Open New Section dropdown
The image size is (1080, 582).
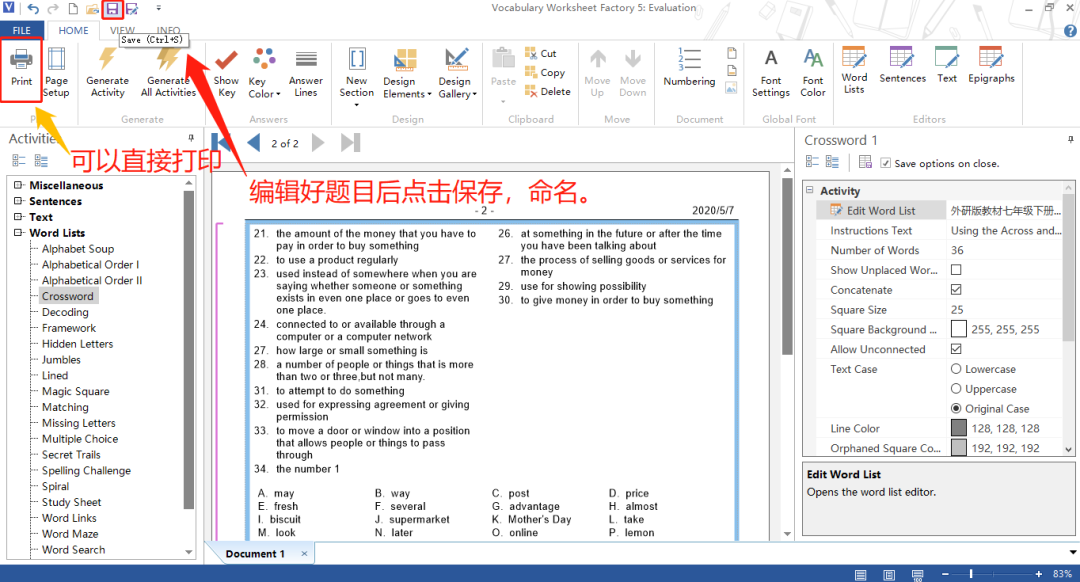(x=357, y=76)
